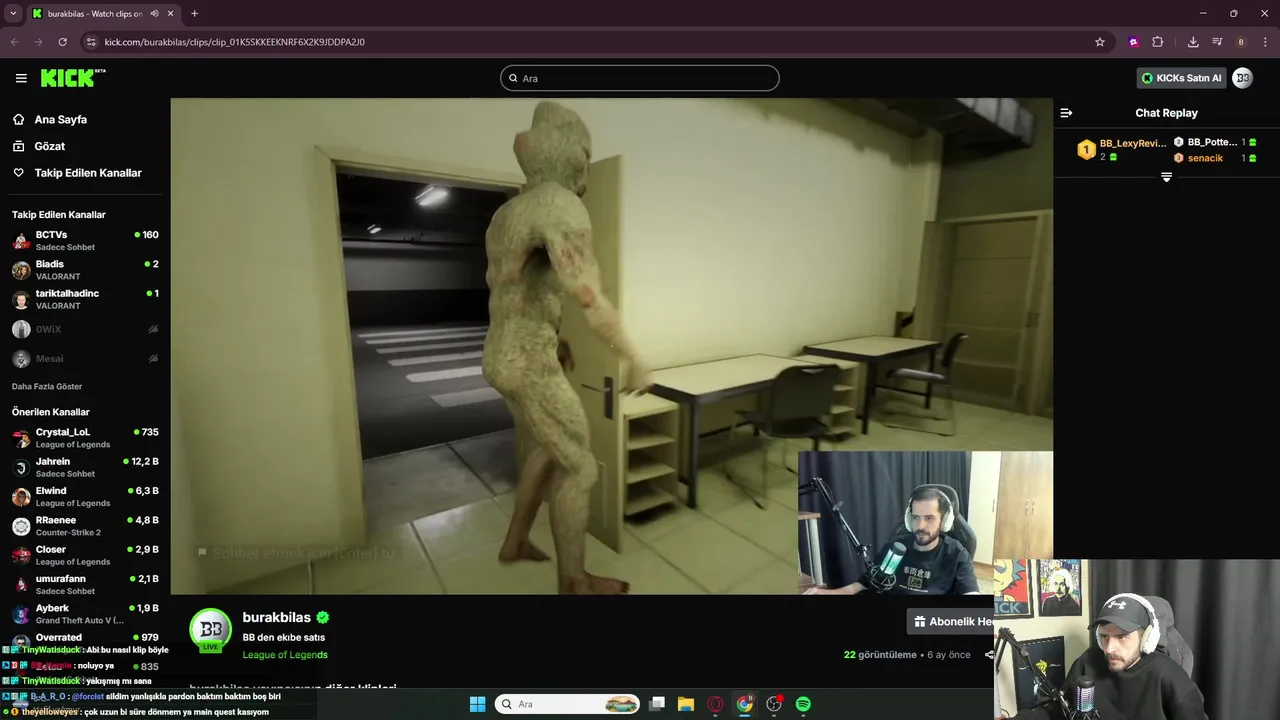Open the Jahrein channel avatar
The image size is (1280, 720).
21,467
